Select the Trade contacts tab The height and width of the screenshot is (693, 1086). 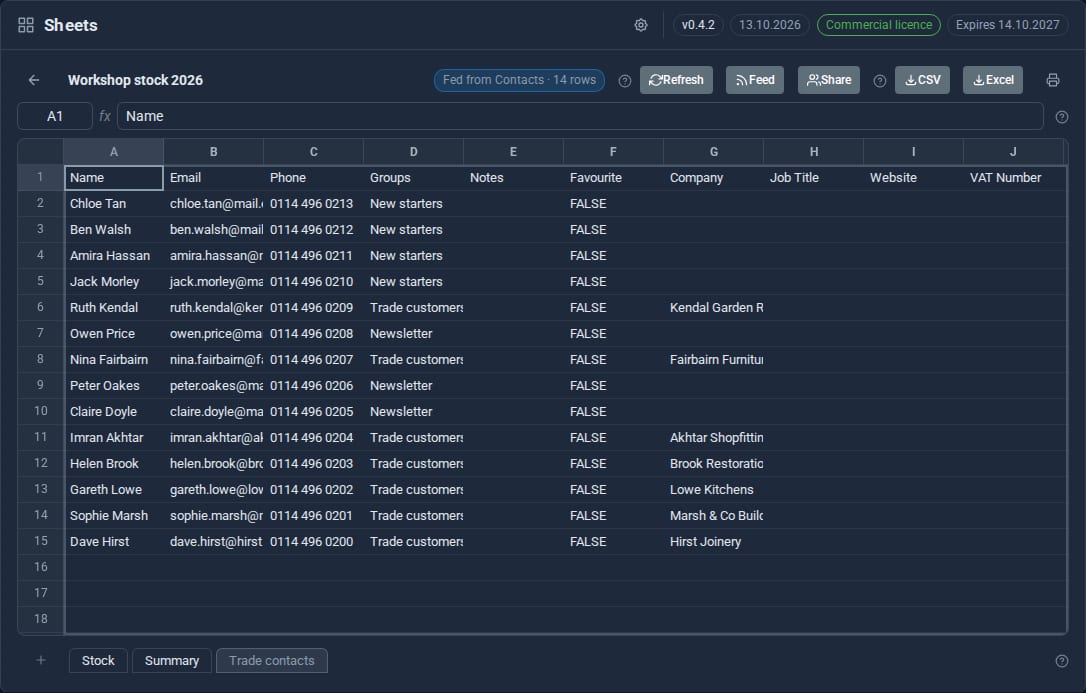[272, 660]
